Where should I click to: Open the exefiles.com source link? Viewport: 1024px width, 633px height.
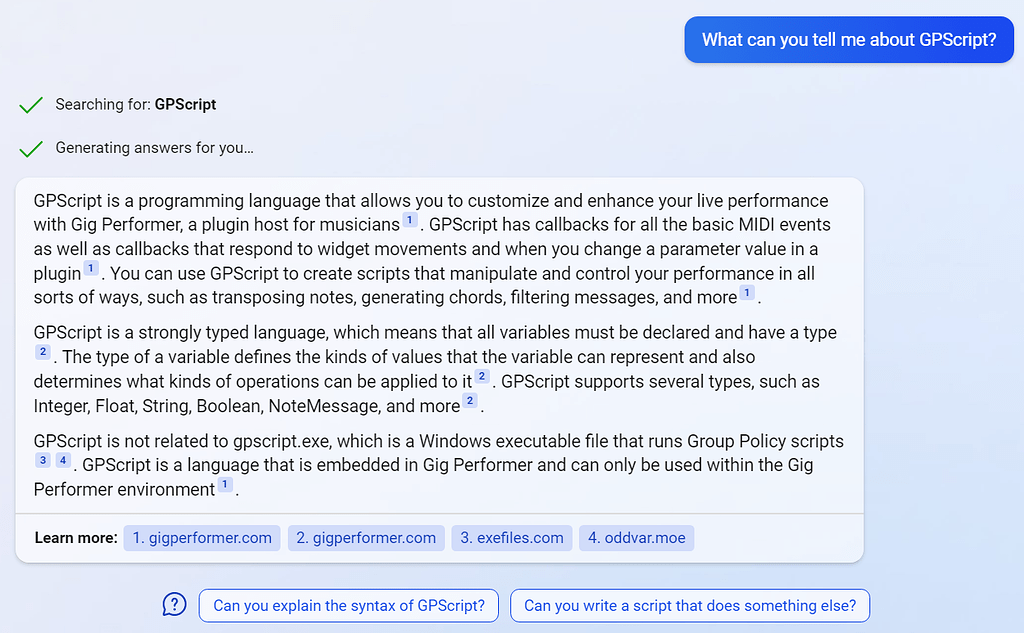(x=511, y=538)
